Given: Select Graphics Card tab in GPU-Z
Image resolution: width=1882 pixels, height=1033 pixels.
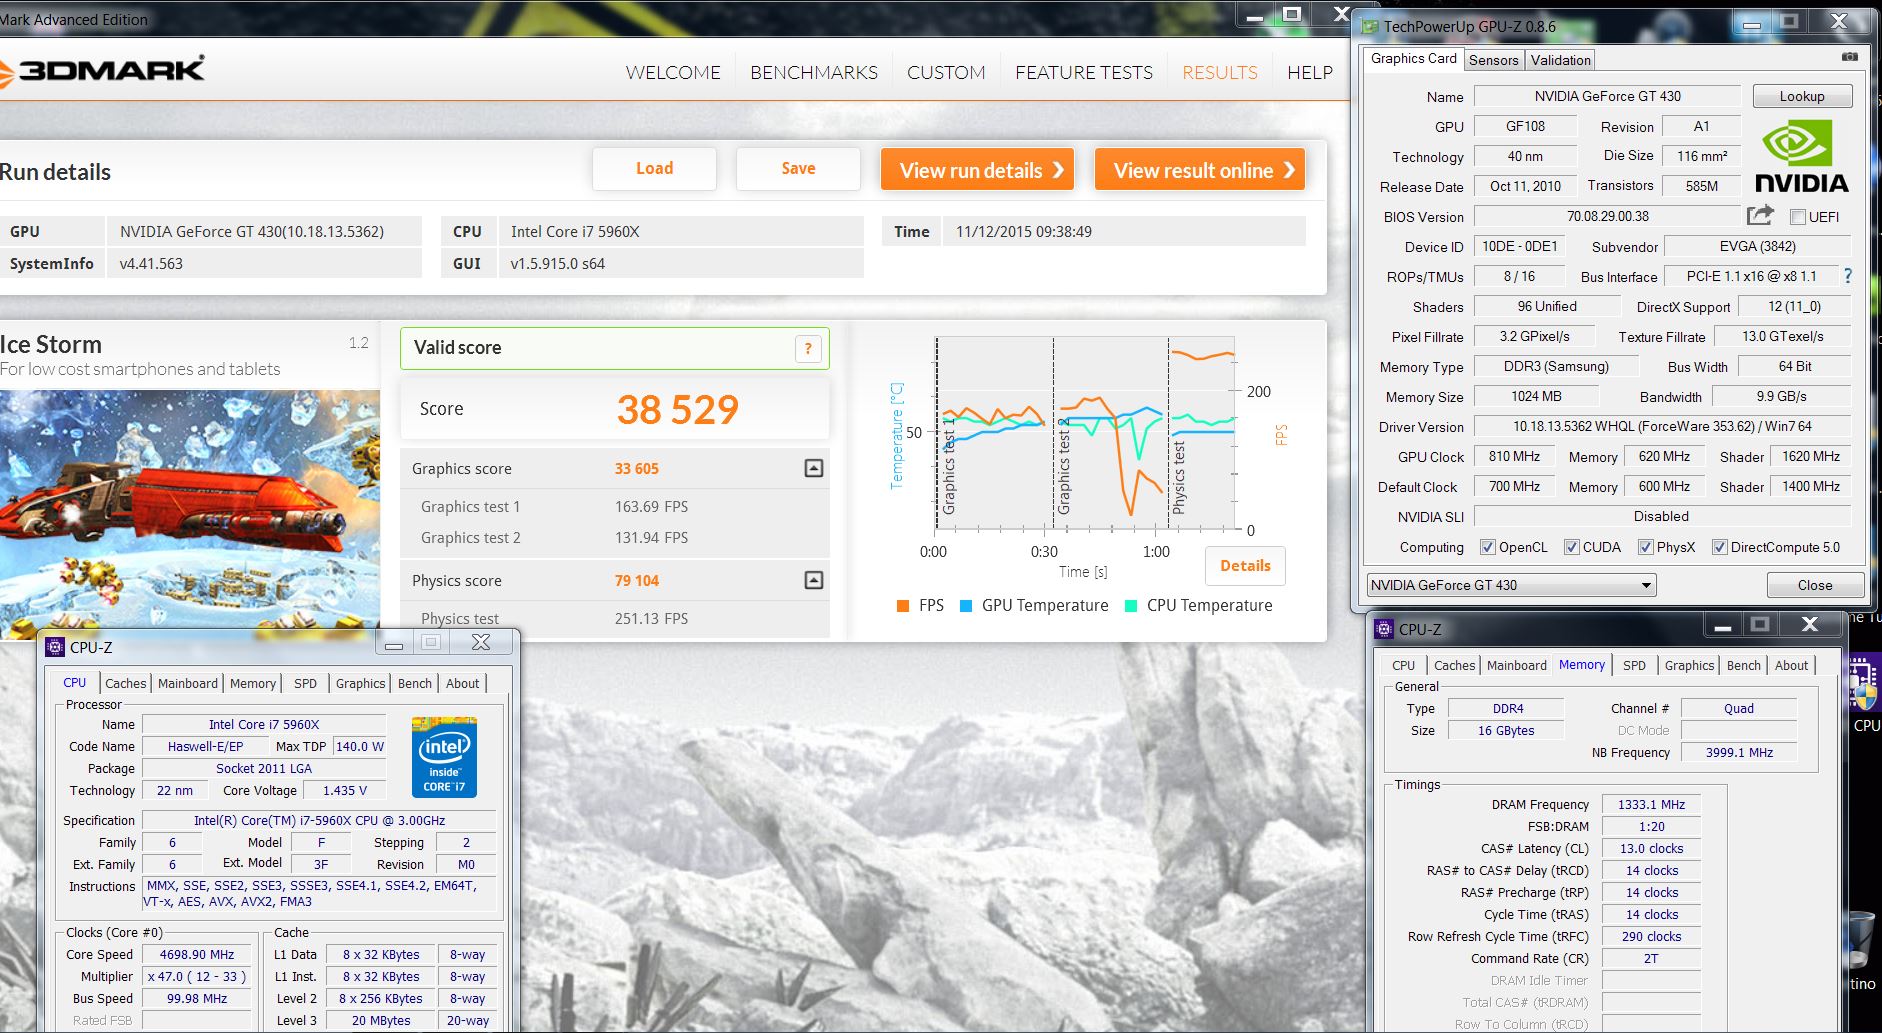Looking at the screenshot, I should point(1413,58).
